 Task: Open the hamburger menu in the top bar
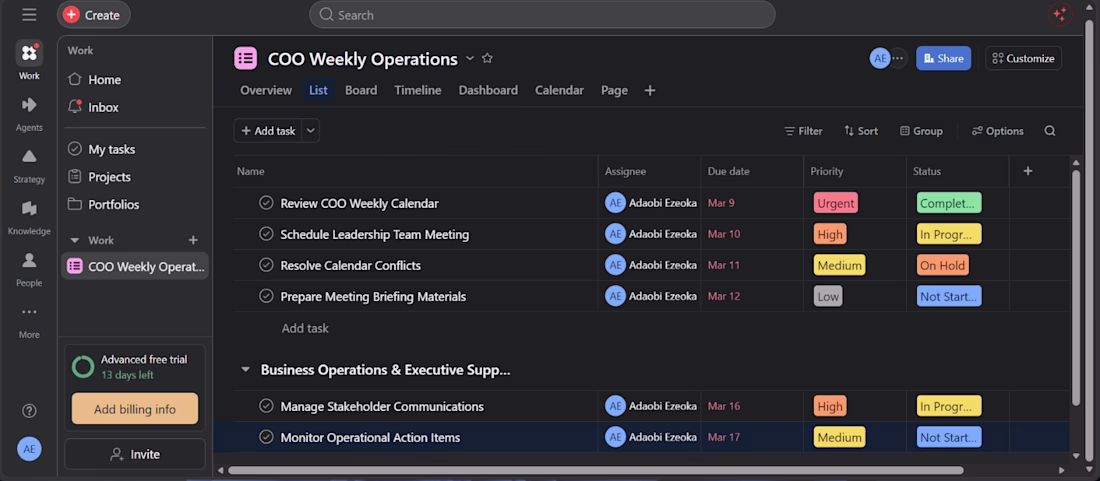click(29, 15)
